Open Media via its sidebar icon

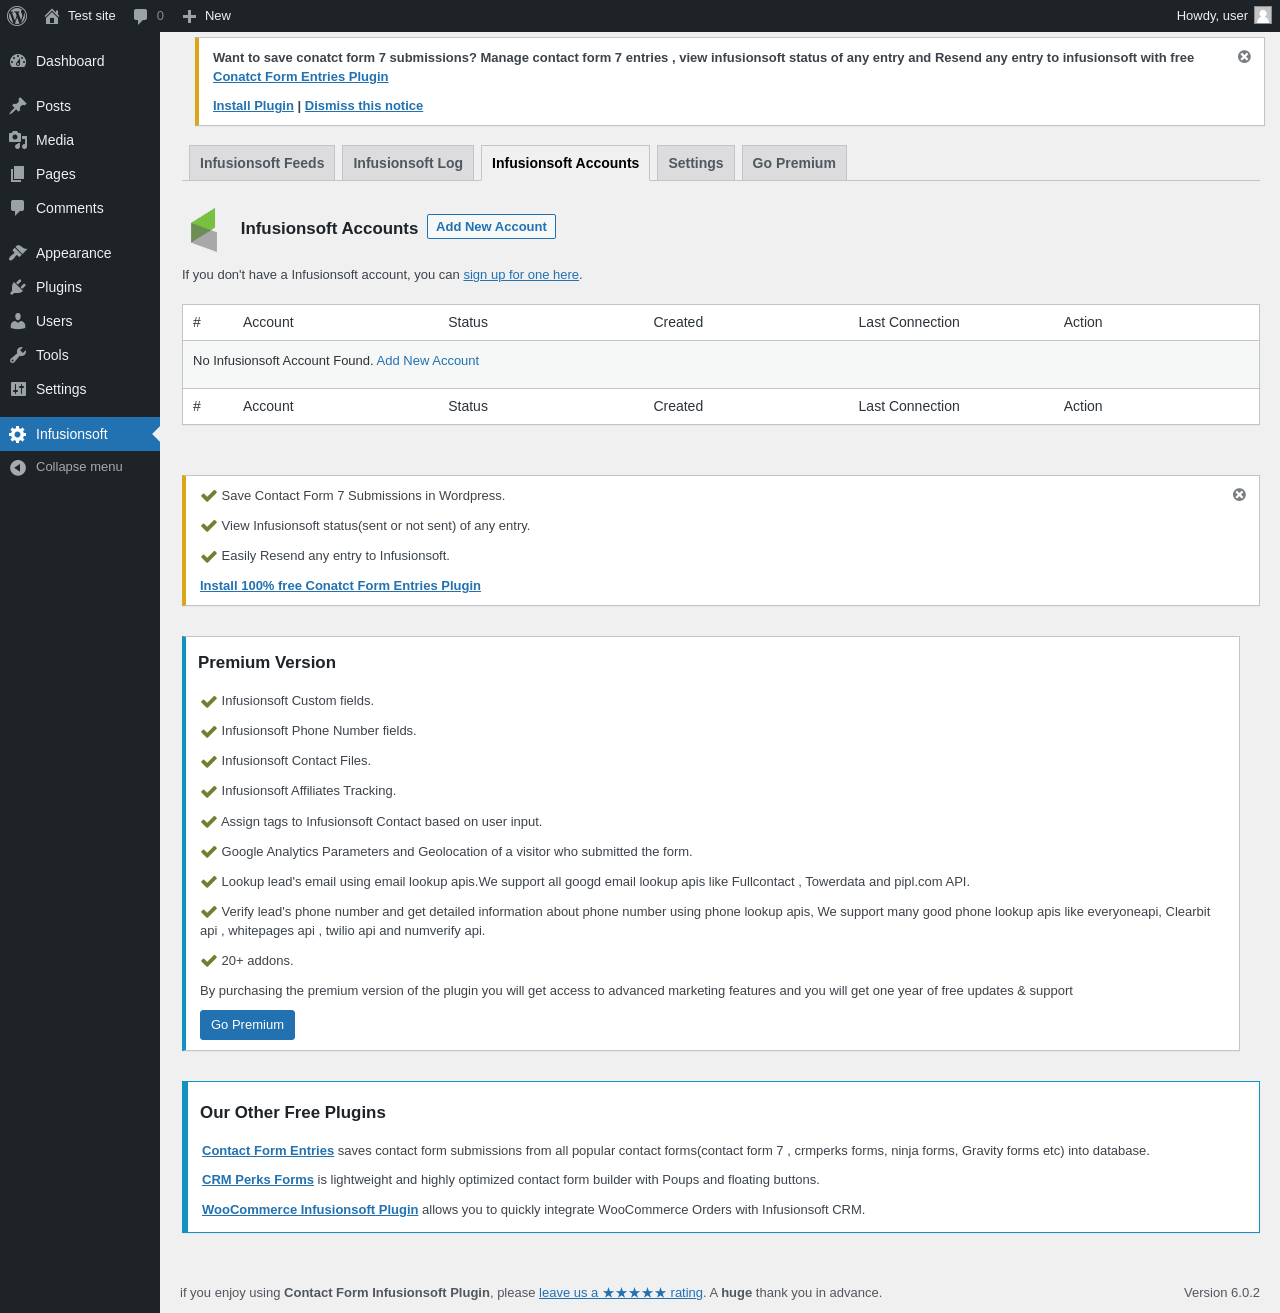[18, 140]
